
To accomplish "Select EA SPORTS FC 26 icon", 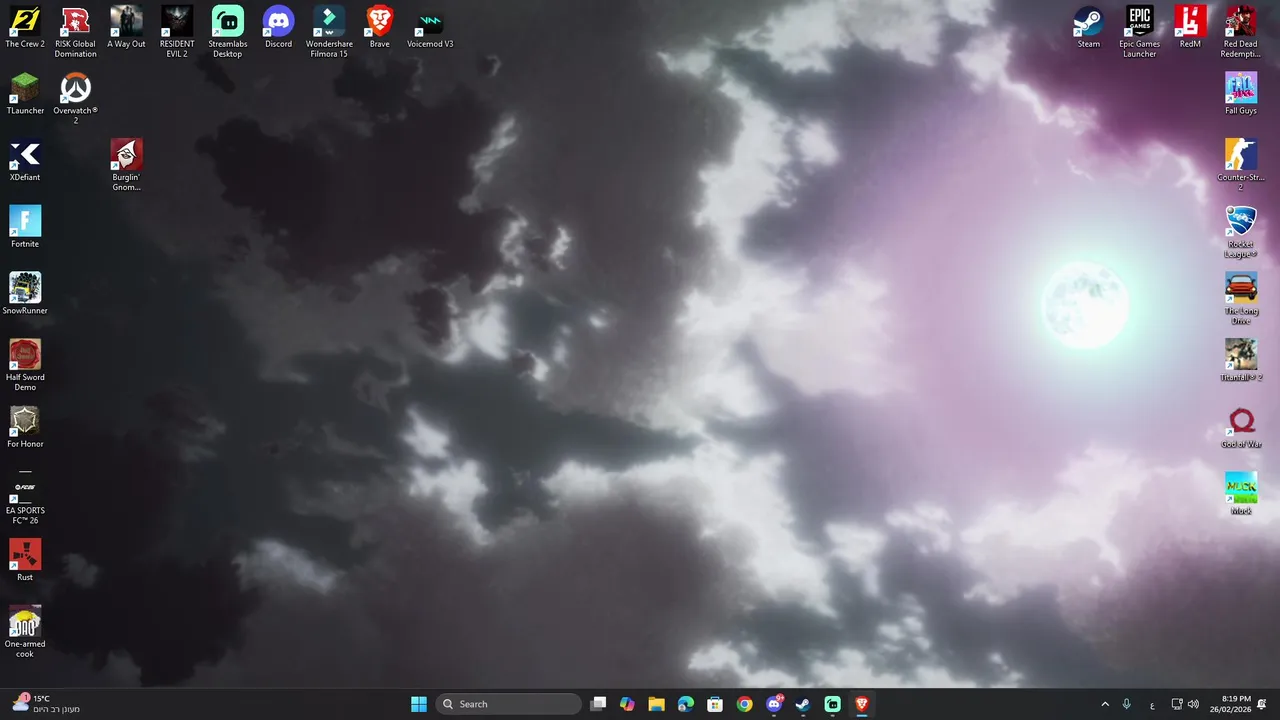I will tap(25, 498).
